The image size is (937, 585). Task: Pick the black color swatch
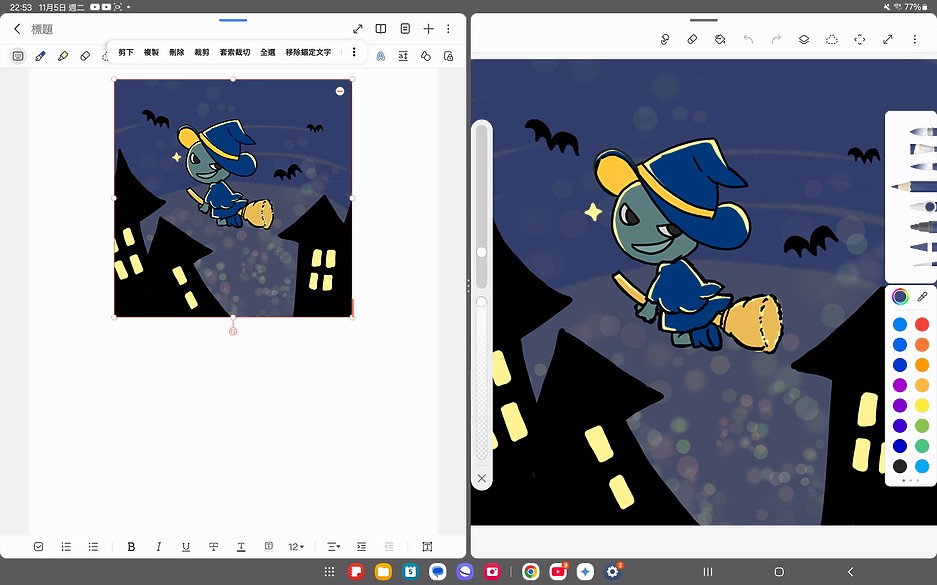pyautogui.click(x=900, y=466)
